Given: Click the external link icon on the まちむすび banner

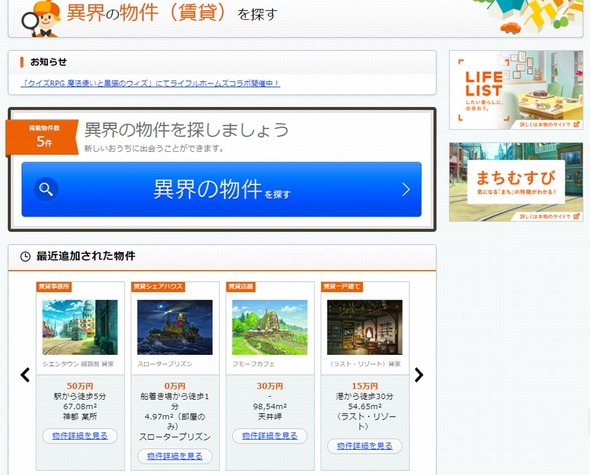Looking at the screenshot, I should (x=576, y=216).
